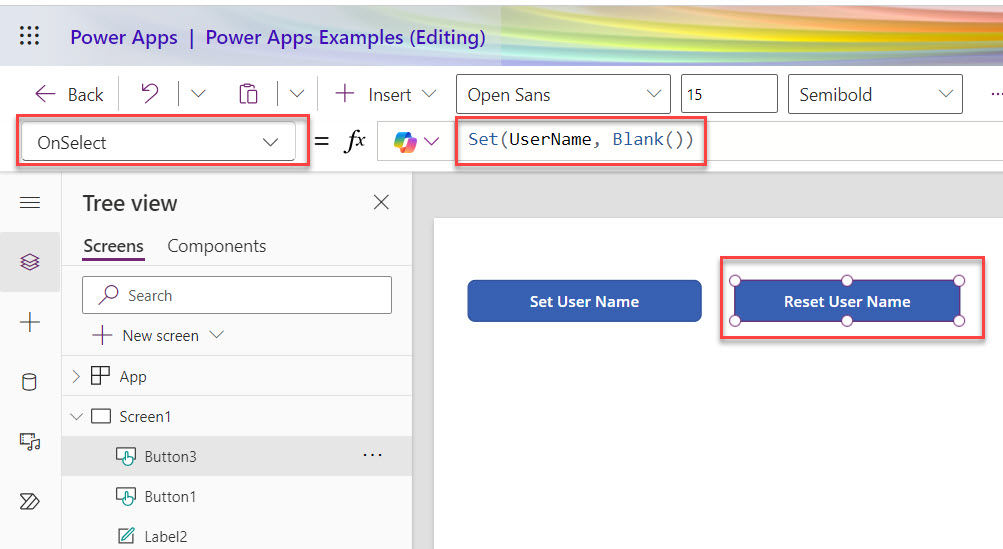
Task: Click the font size field showing 15
Action: [729, 94]
